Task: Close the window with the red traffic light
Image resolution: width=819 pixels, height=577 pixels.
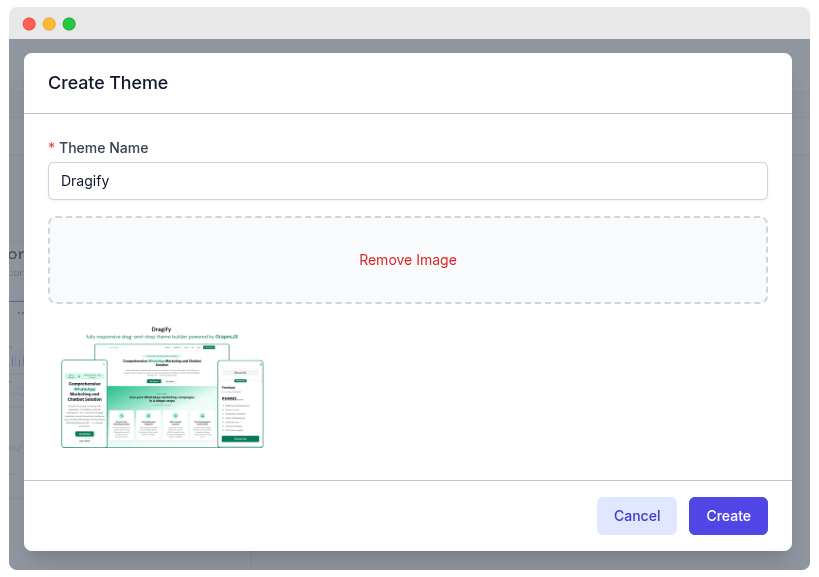Action: pos(29,23)
